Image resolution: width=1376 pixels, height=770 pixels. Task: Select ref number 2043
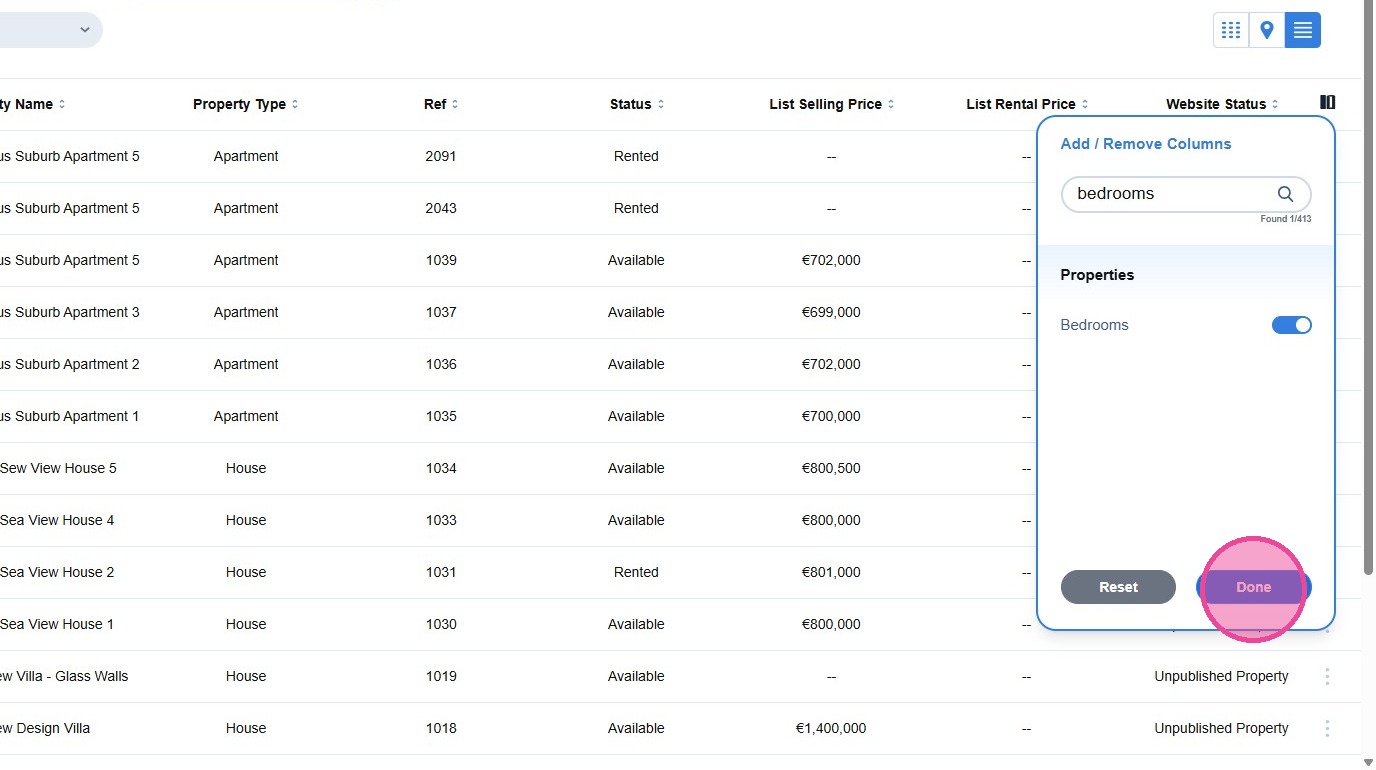pos(441,208)
